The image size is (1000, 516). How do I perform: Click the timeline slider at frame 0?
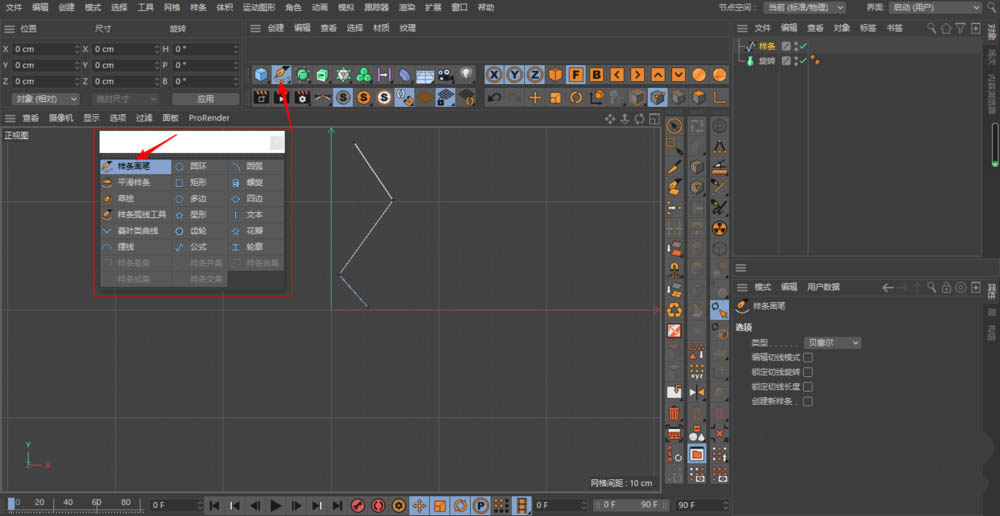pos(11,503)
